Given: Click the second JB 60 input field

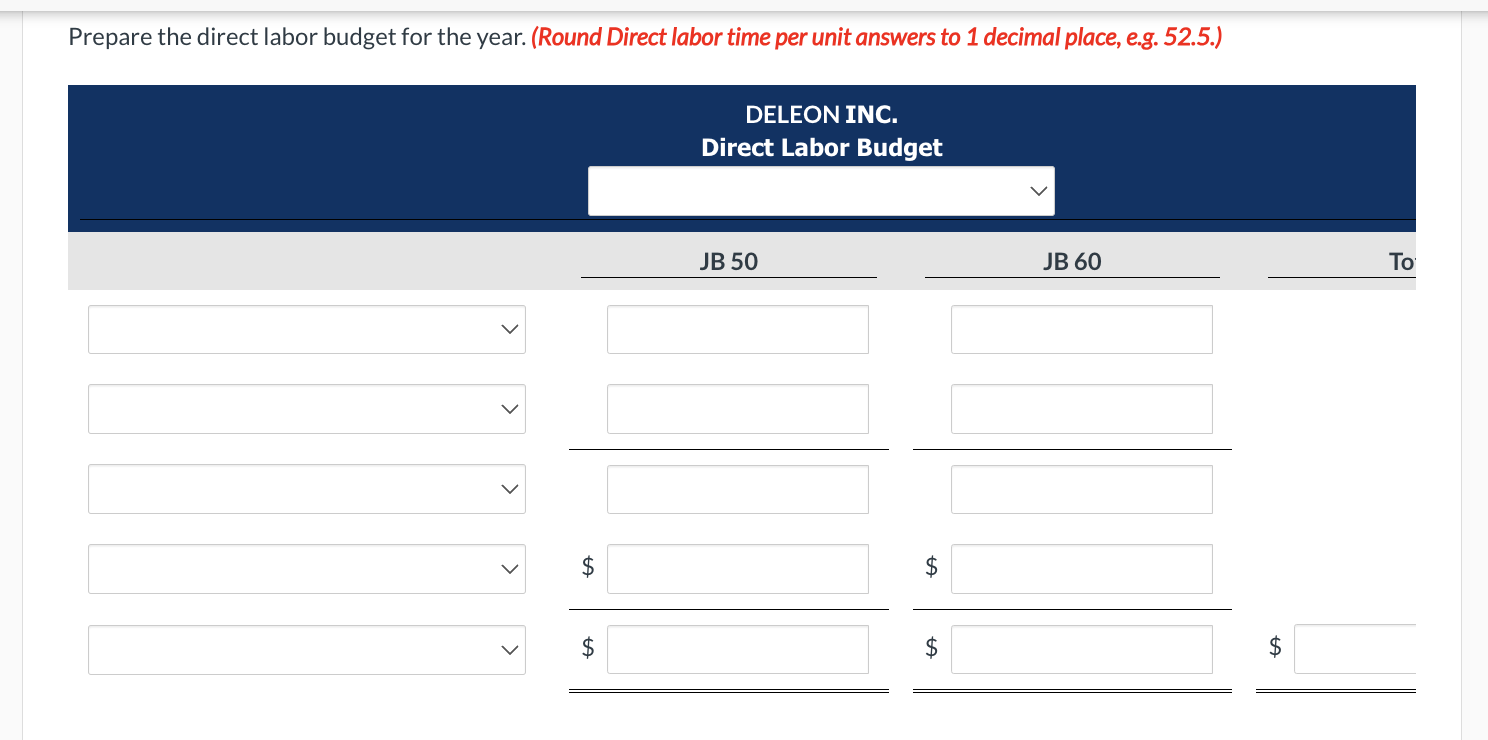Looking at the screenshot, I should (1081, 409).
